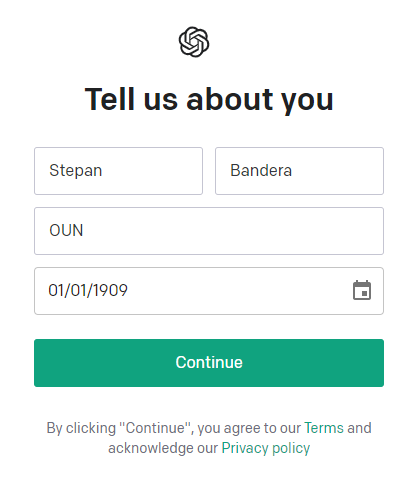Click the word "Stepan" inside the name box
This screenshot has height=492, width=402.
(76, 171)
